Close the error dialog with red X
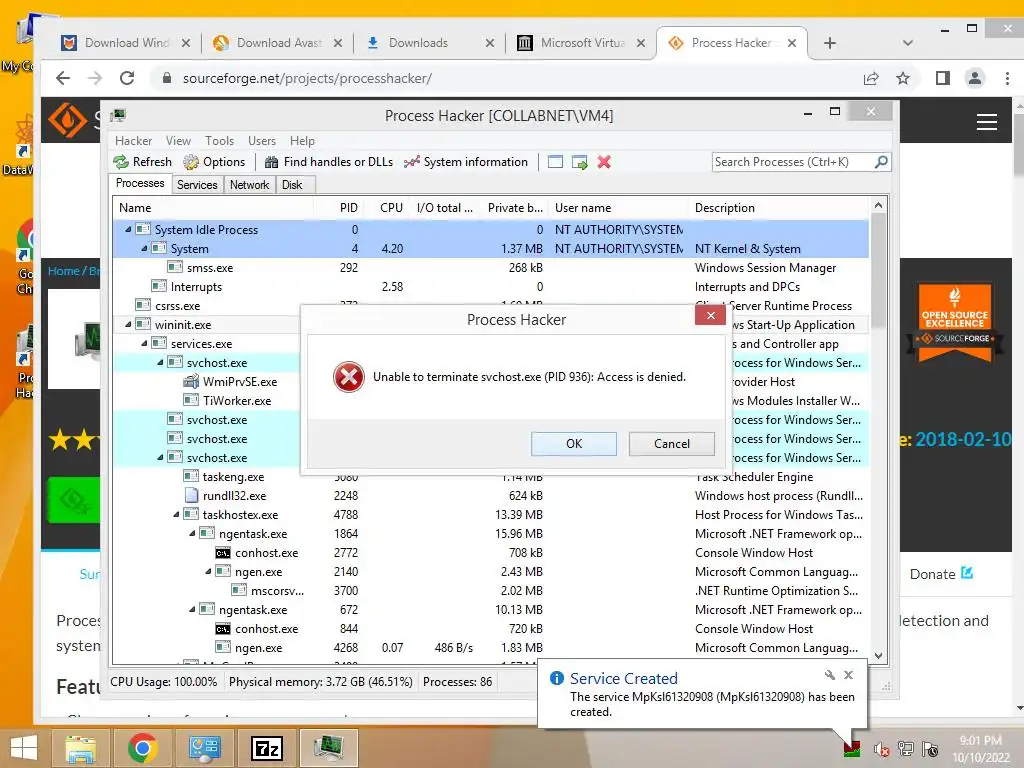The image size is (1024, 768). [x=711, y=316]
